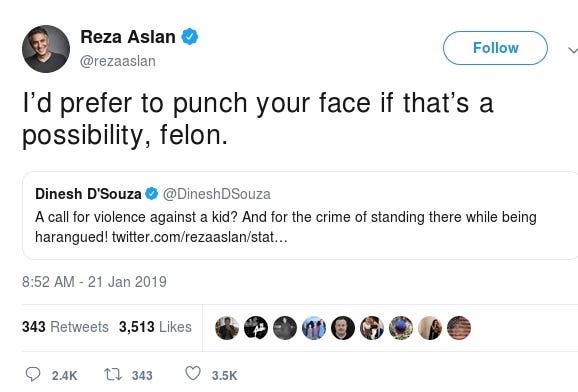Click Dinesh D'Souza's verified badge

(x=152, y=194)
